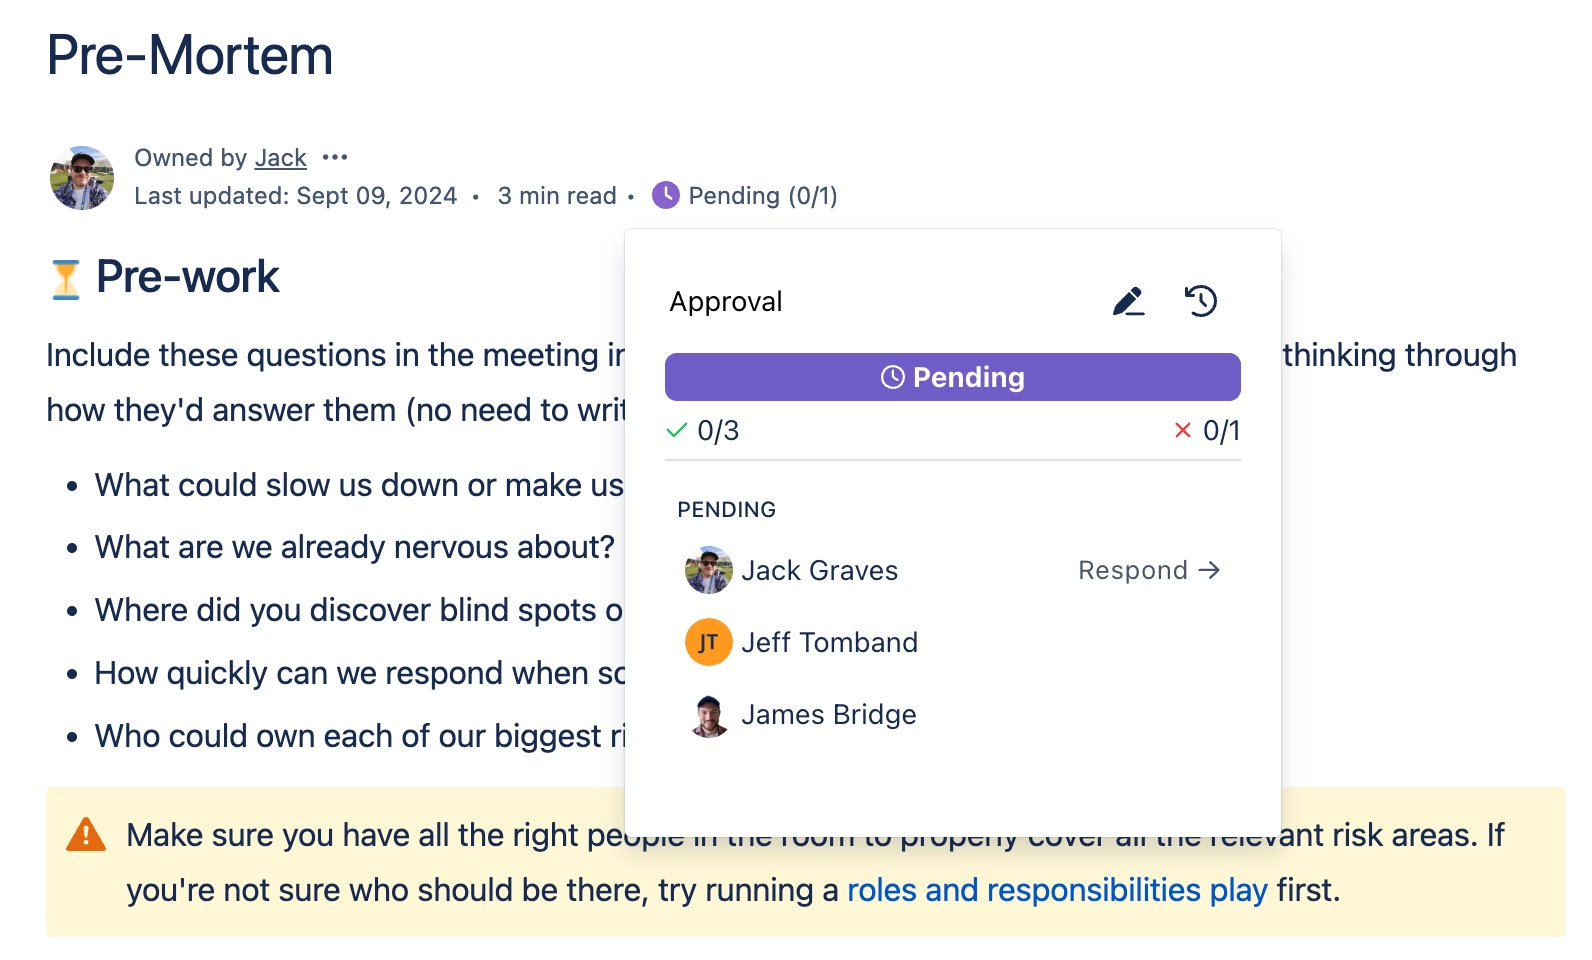Select Jeff Tomband in the pending list
Viewport: 1592px width, 960px height.
pyautogui.click(x=829, y=642)
